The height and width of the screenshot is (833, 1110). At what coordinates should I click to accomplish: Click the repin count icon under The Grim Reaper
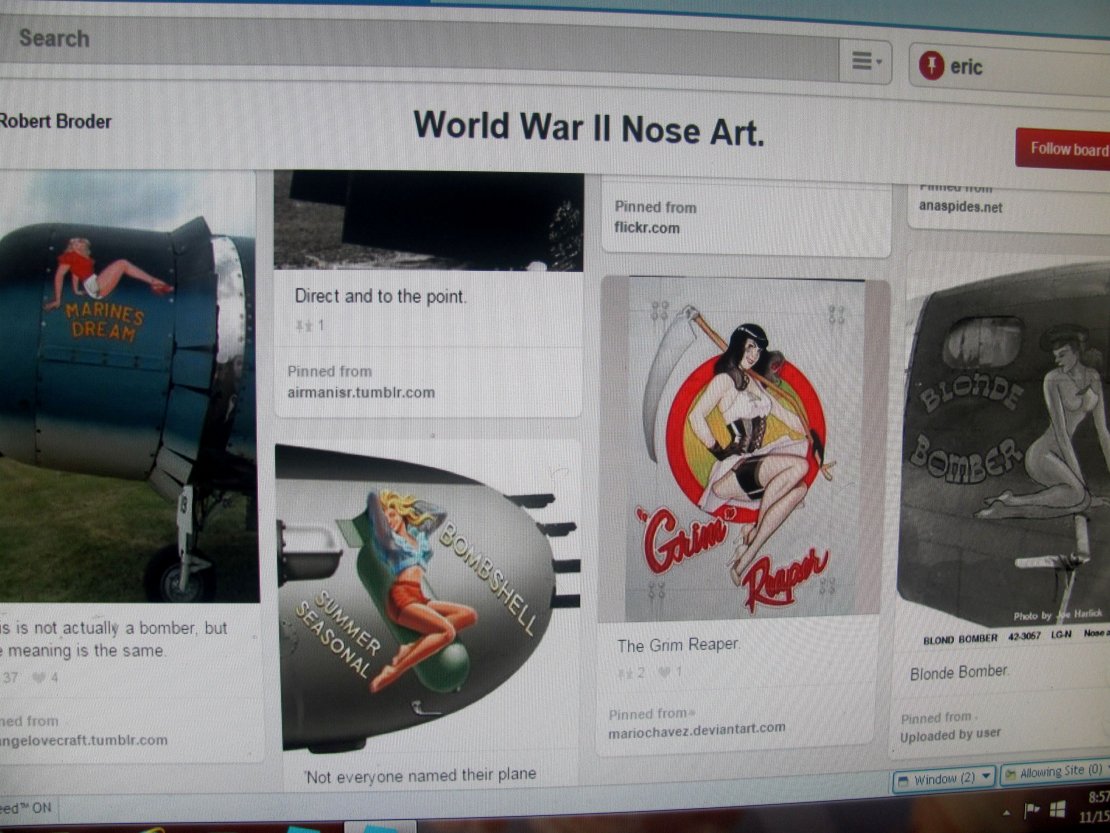tap(625, 674)
